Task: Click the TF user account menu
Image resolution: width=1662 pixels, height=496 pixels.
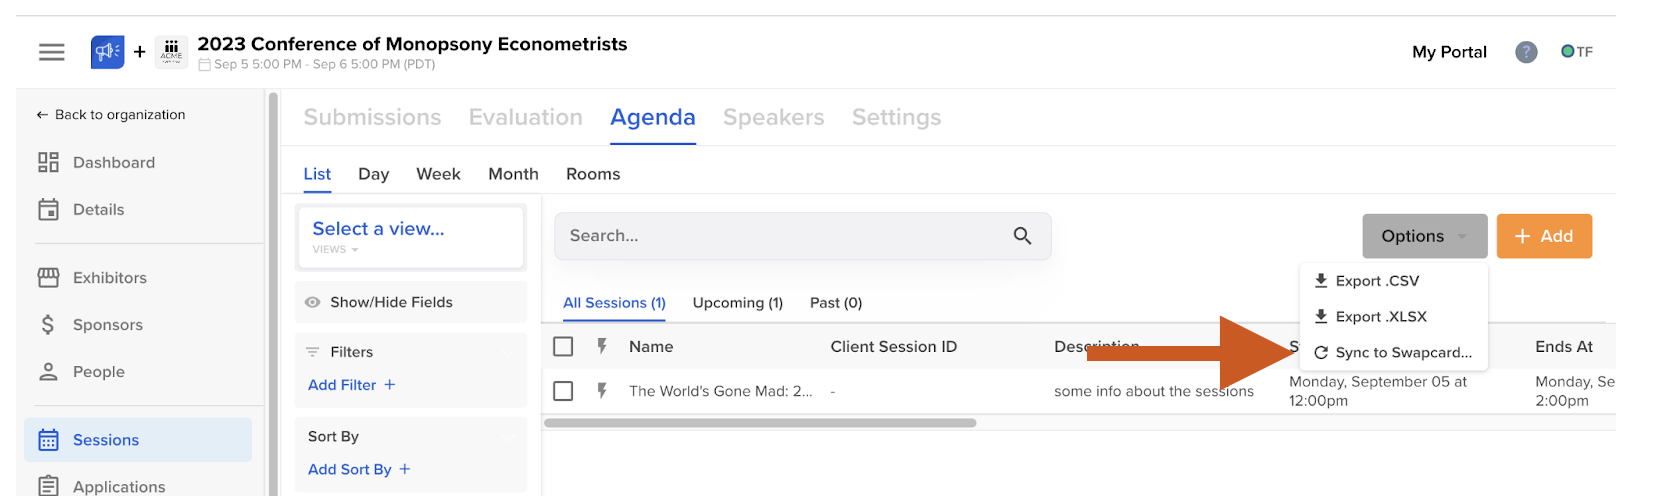Action: coord(1577,52)
